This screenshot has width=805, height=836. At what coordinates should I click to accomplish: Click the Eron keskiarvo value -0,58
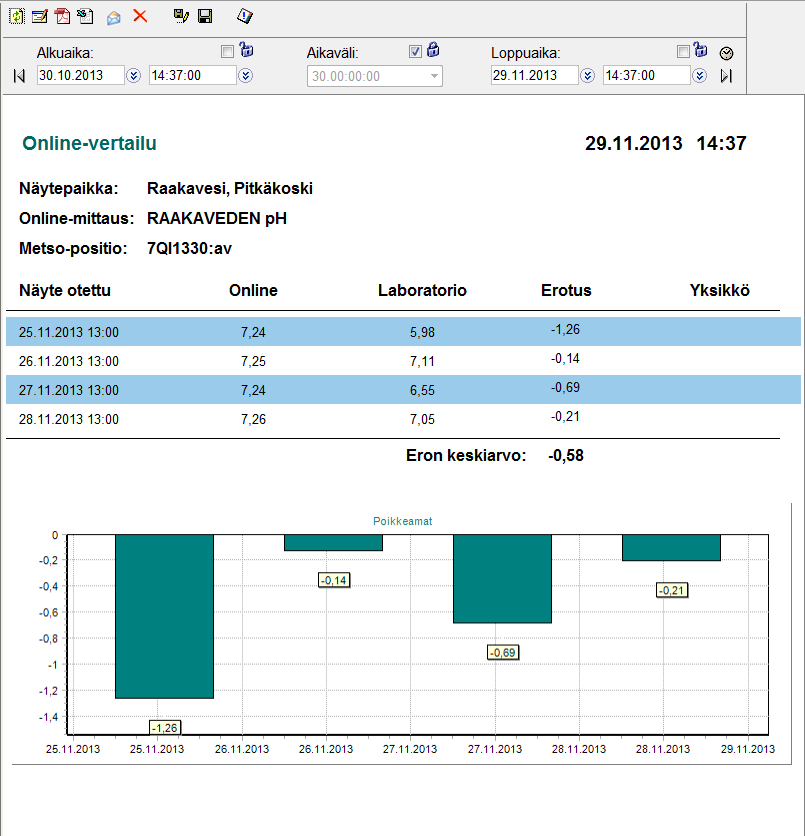point(566,456)
